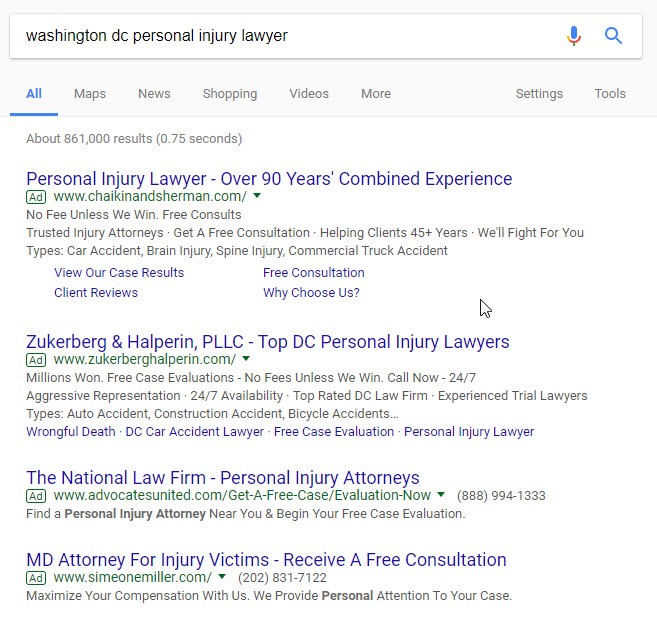Click the Ad badge beside zukerberghalperin.com
This screenshot has width=657, height=618.
click(36, 359)
